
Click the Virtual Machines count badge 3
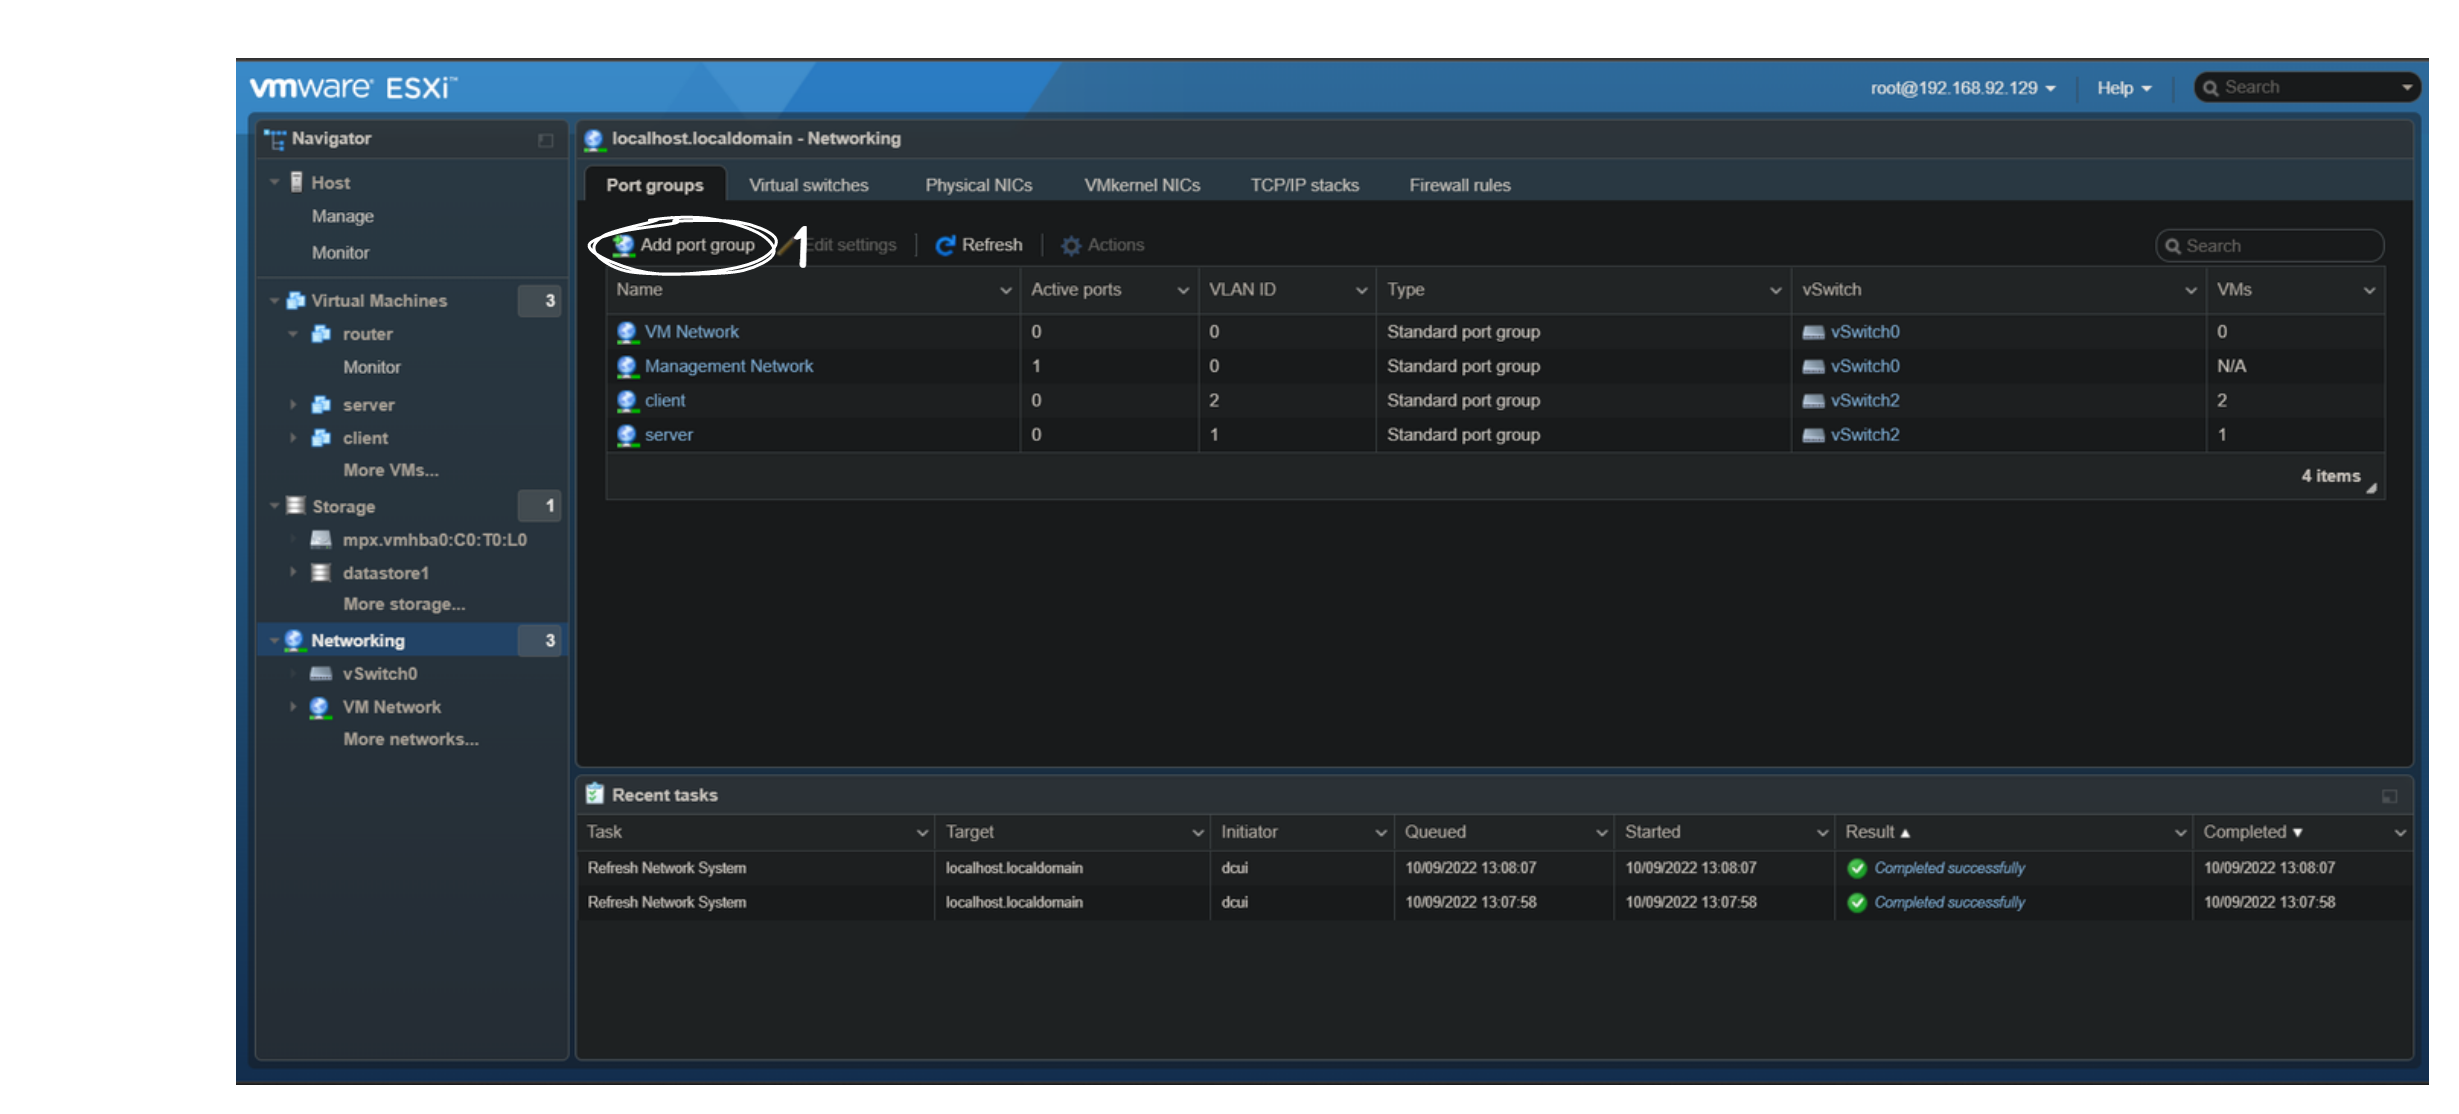[540, 300]
